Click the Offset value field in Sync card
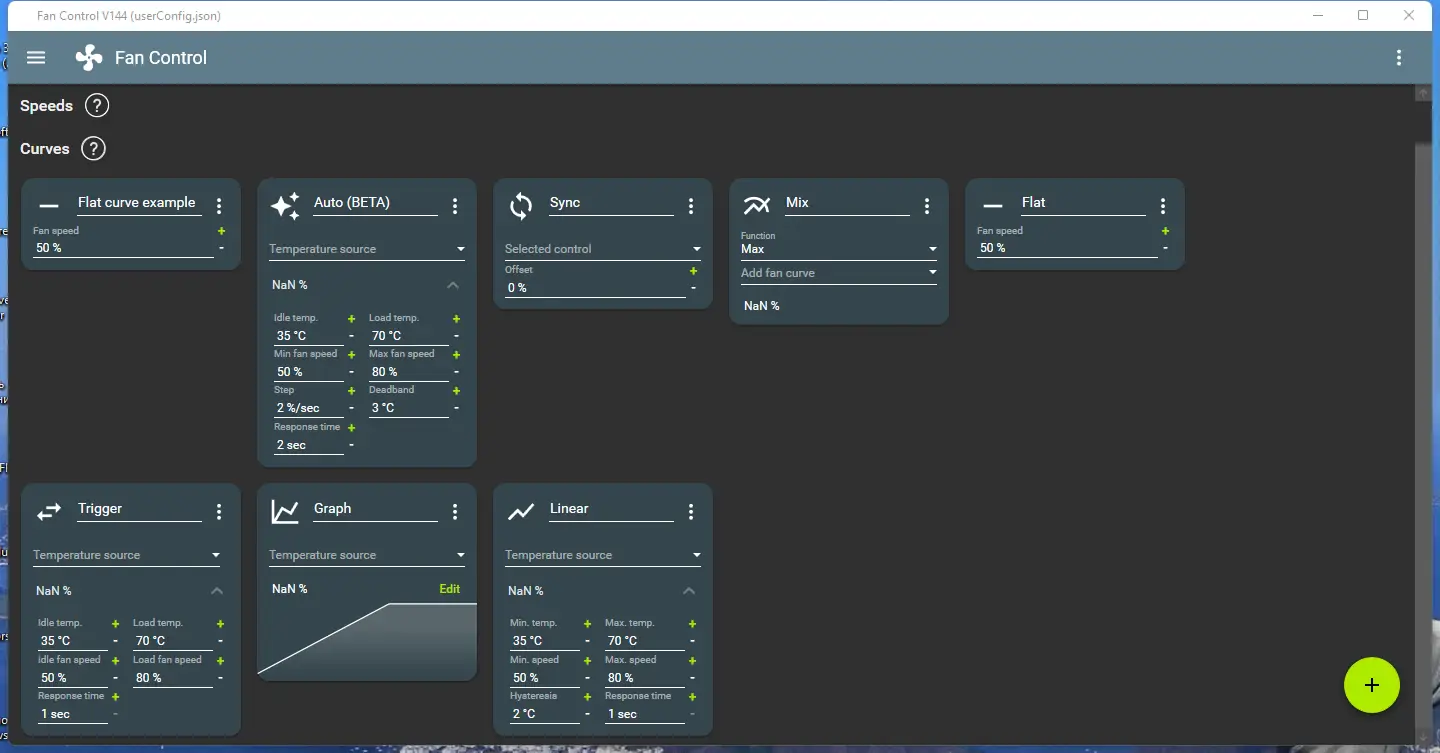 595,288
